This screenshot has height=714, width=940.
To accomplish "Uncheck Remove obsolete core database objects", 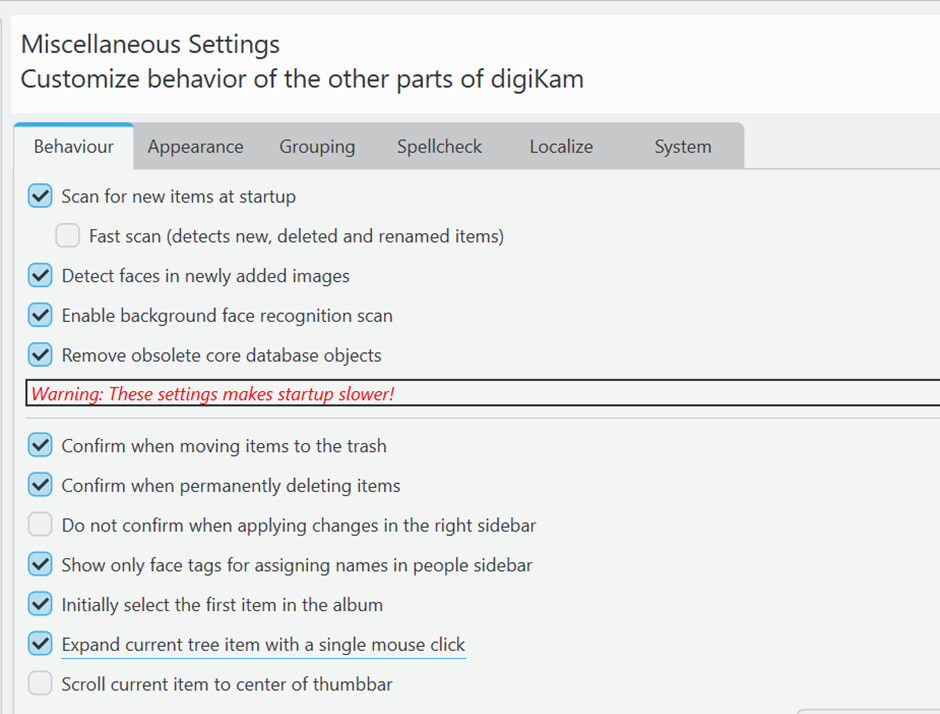I will [x=40, y=355].
